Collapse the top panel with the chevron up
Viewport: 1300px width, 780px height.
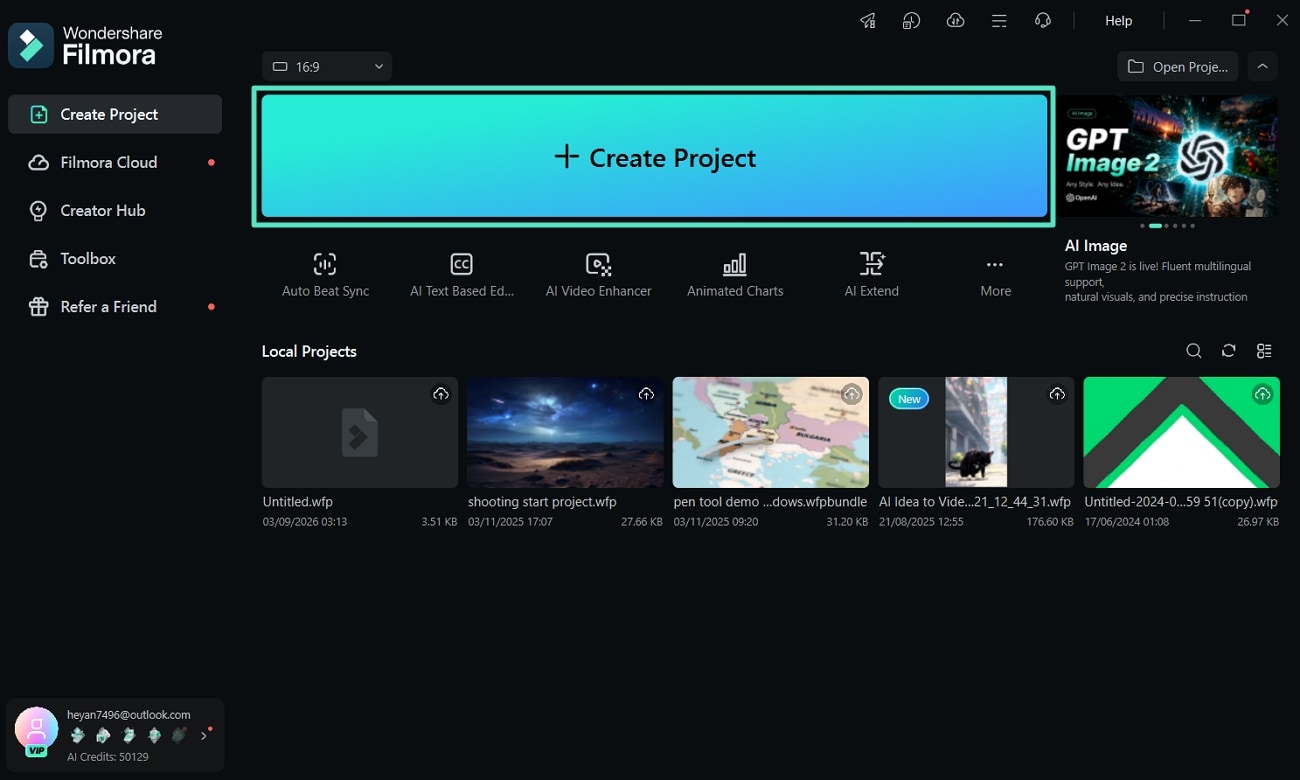tap(1262, 66)
